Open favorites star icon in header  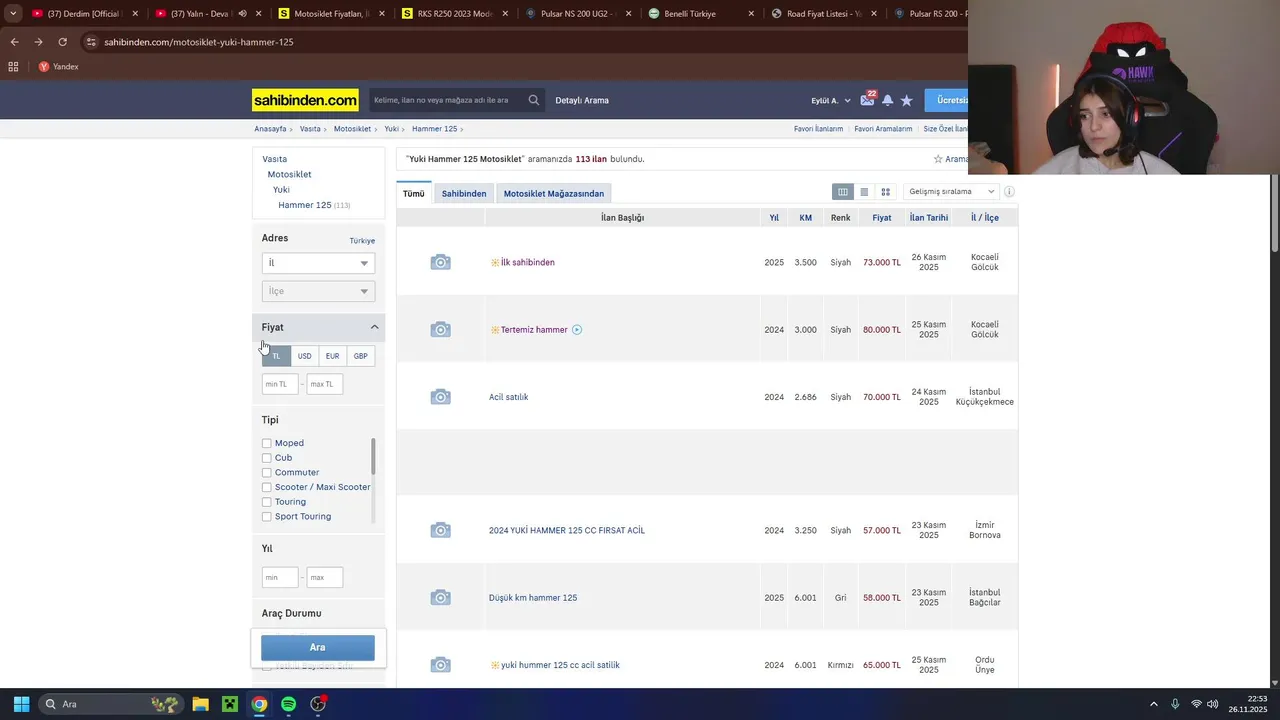906,100
